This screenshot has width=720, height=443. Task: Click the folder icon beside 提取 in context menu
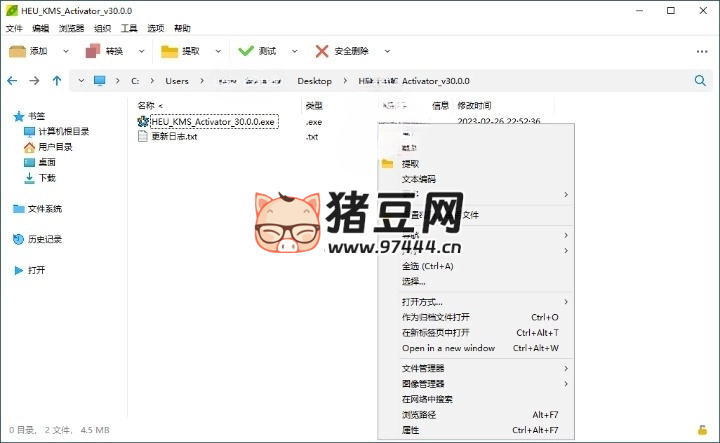coord(387,163)
